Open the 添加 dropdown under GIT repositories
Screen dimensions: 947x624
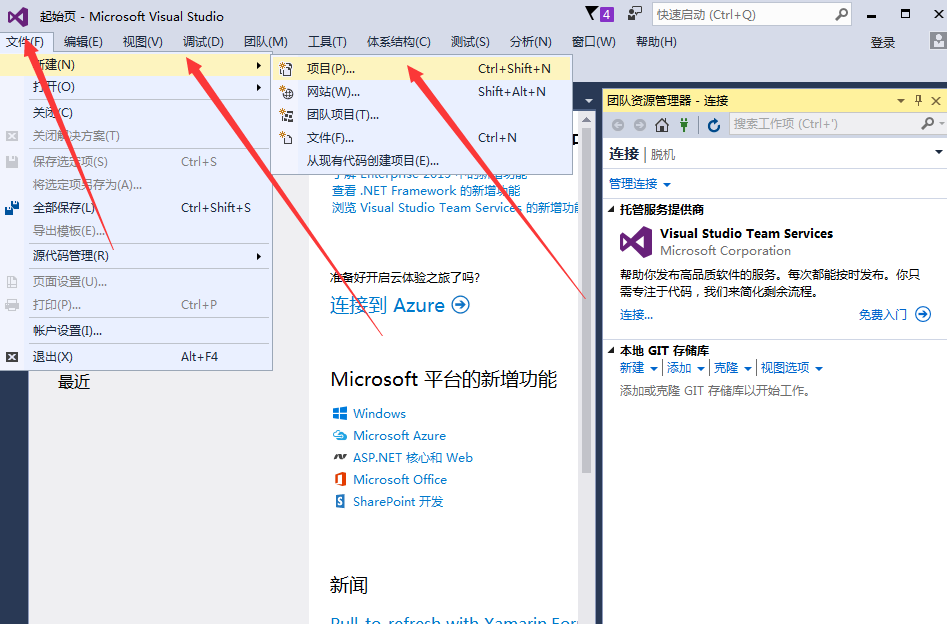[x=701, y=368]
